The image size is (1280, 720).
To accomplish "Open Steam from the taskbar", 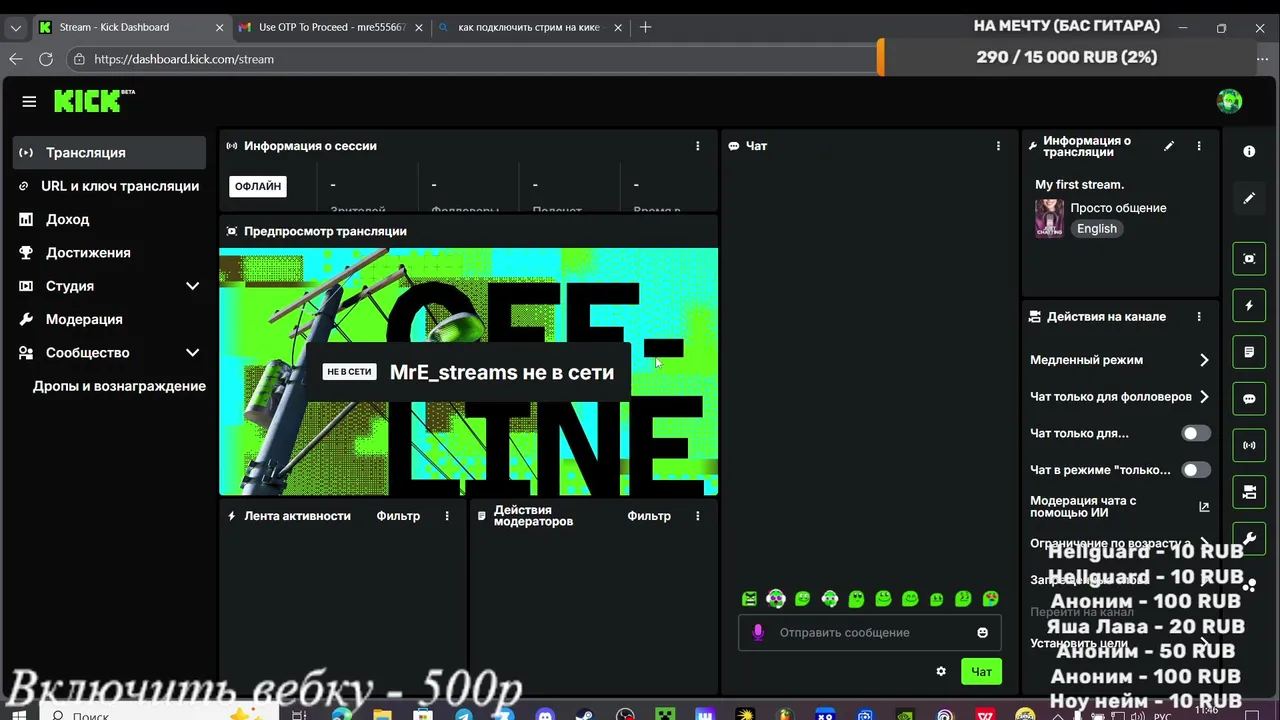I will click(x=584, y=715).
